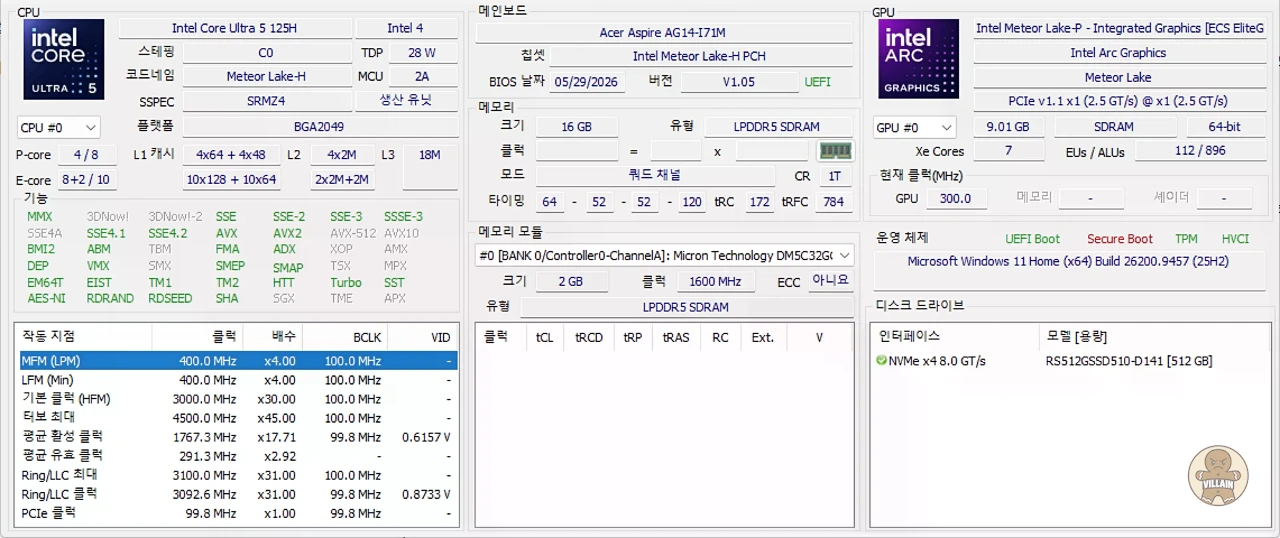
Task: Select the LFM (Min) row
Action: pos(236,380)
